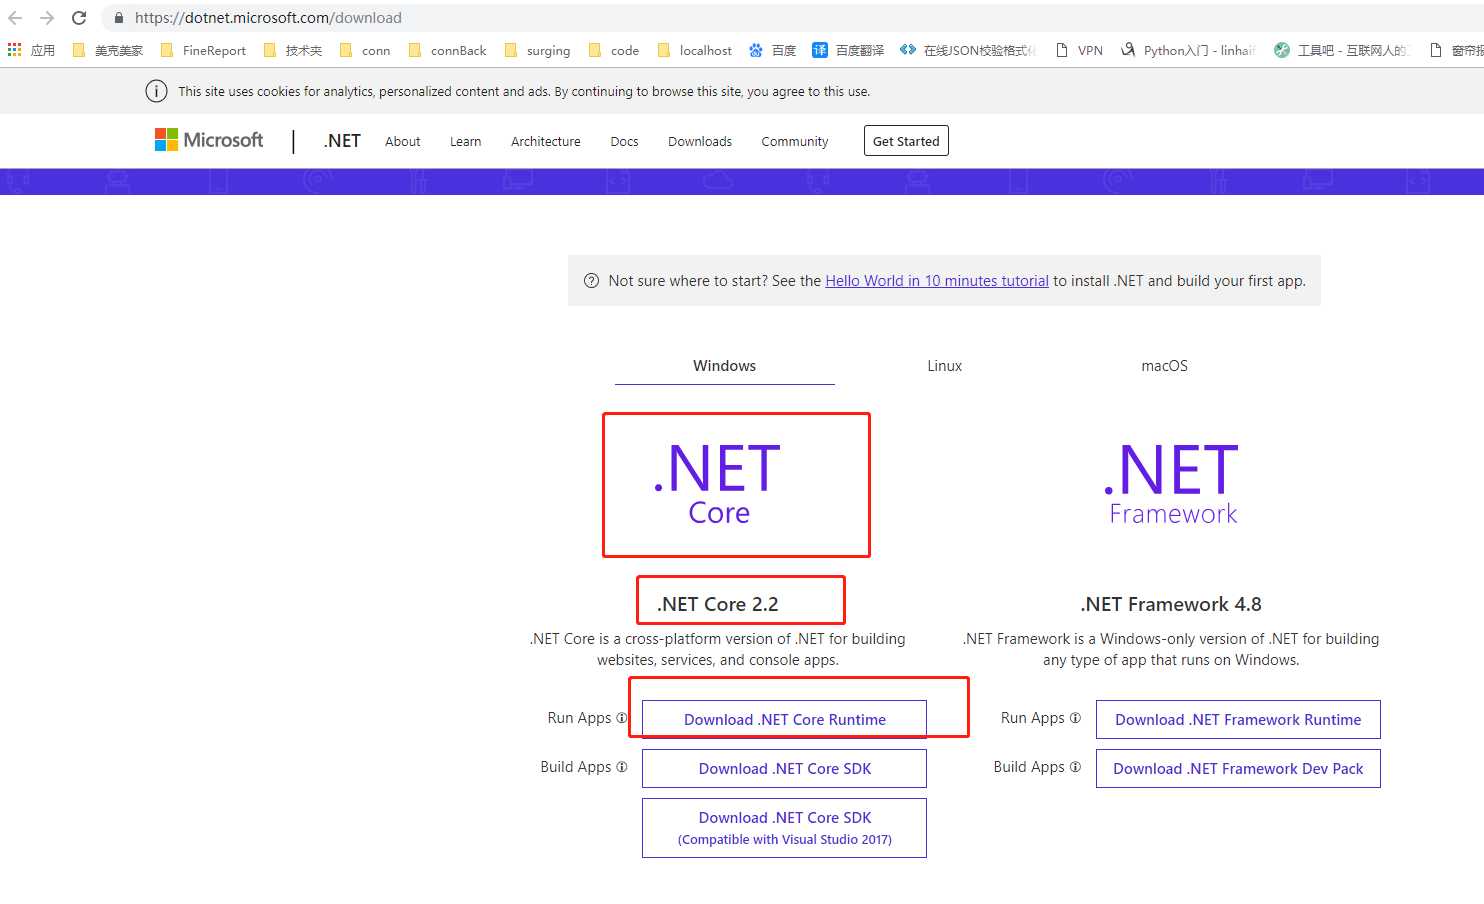Screen dimensions: 1484x904
Task: Click the Build Apps info icon under .NET Core
Action: pyautogui.click(x=621, y=767)
